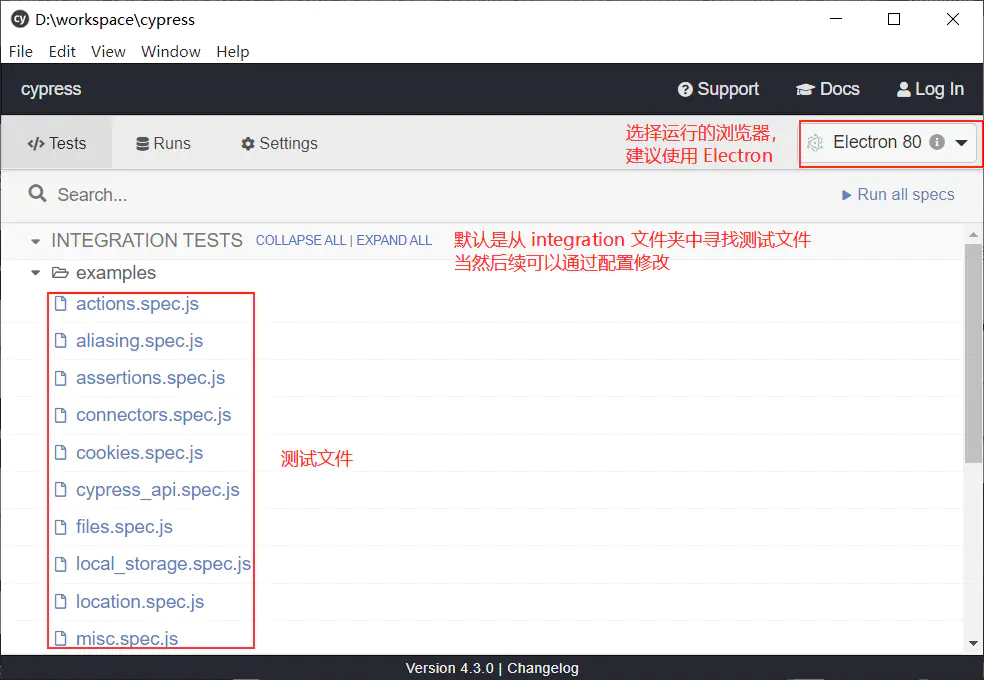Click the file icon of aliasing.spec.js
Image resolution: width=984 pixels, height=680 pixels.
61,341
